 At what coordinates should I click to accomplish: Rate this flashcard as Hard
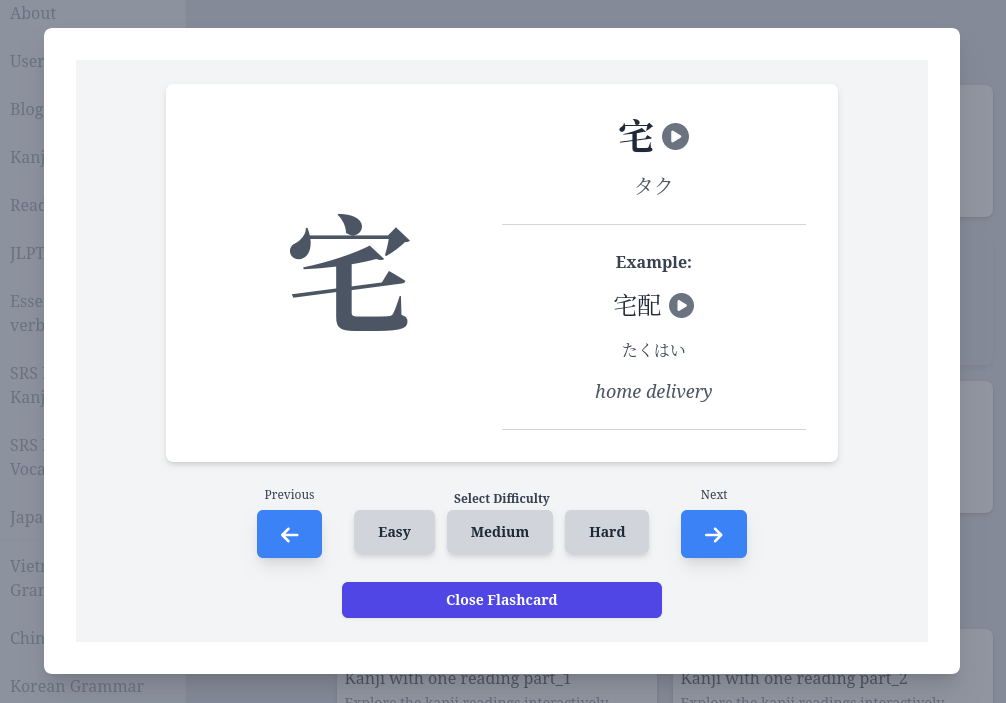(606, 532)
